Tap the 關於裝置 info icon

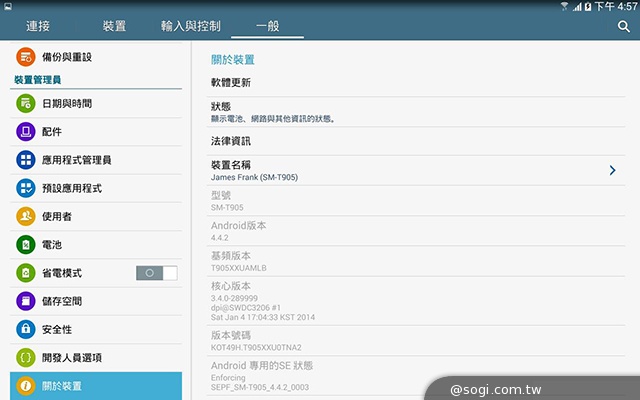[x=26, y=386]
